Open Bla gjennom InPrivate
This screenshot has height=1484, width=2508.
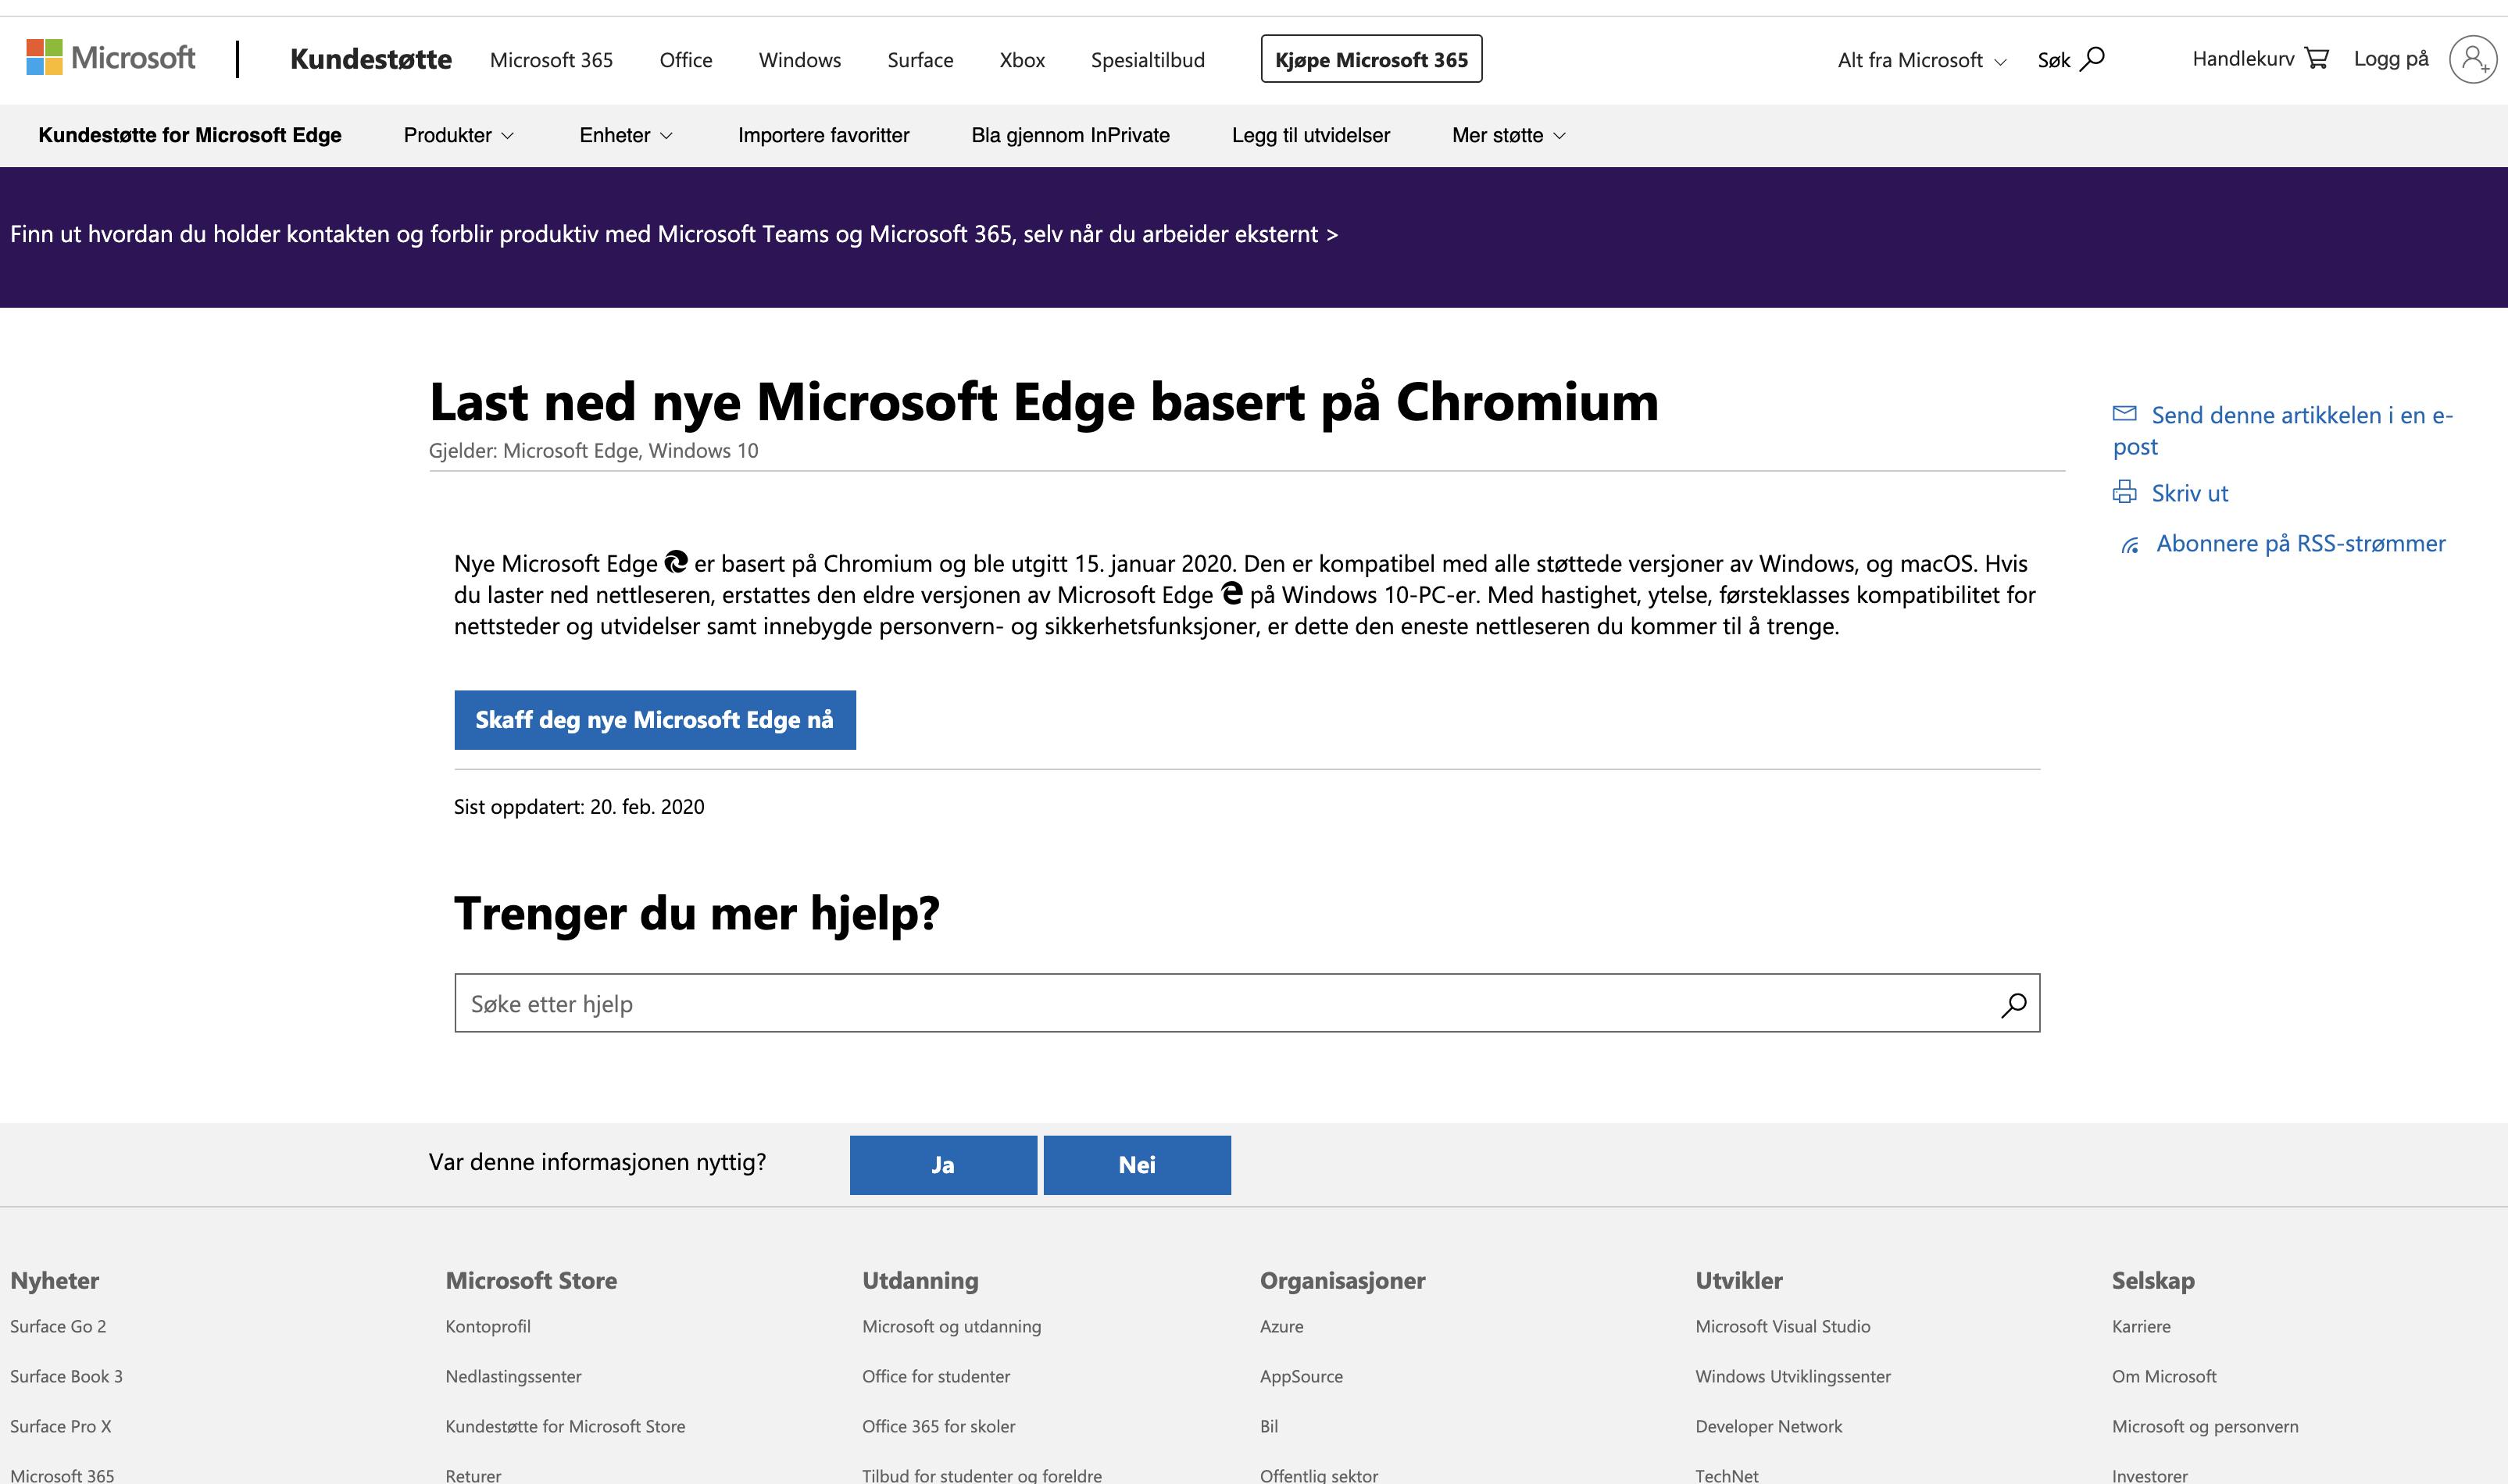click(x=1070, y=135)
